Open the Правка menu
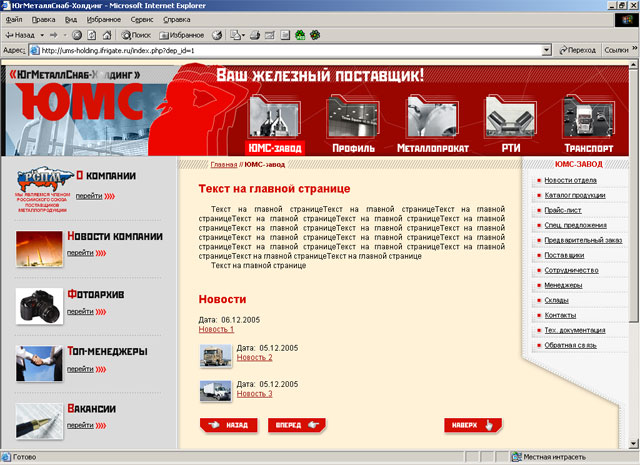This screenshot has height=465, width=640. coord(43,19)
